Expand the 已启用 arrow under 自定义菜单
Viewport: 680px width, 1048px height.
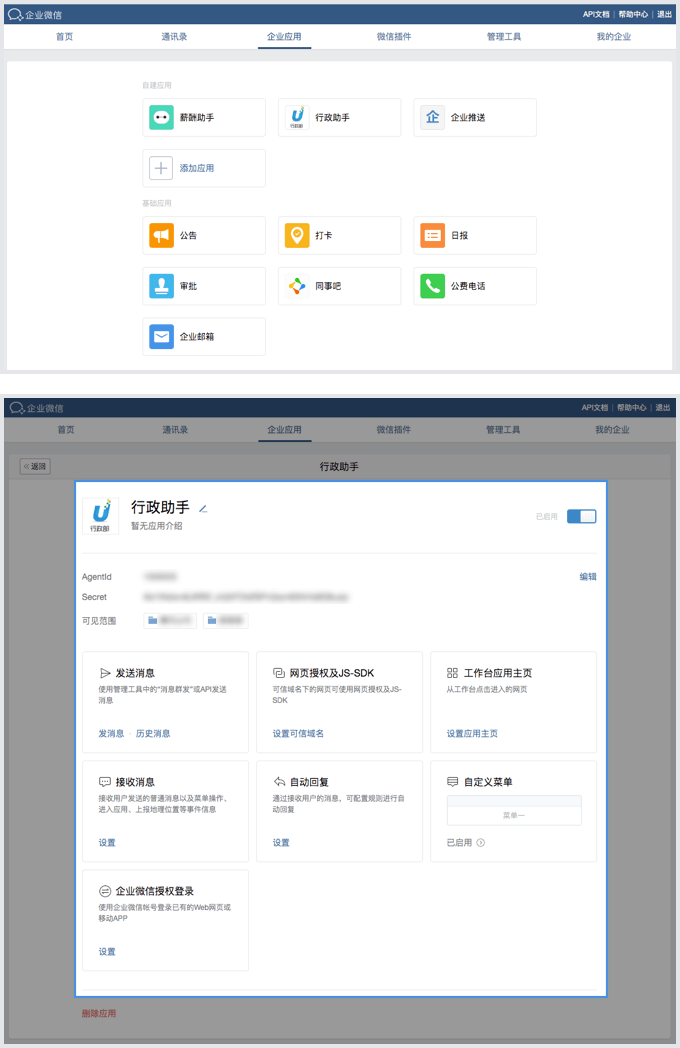coord(480,843)
